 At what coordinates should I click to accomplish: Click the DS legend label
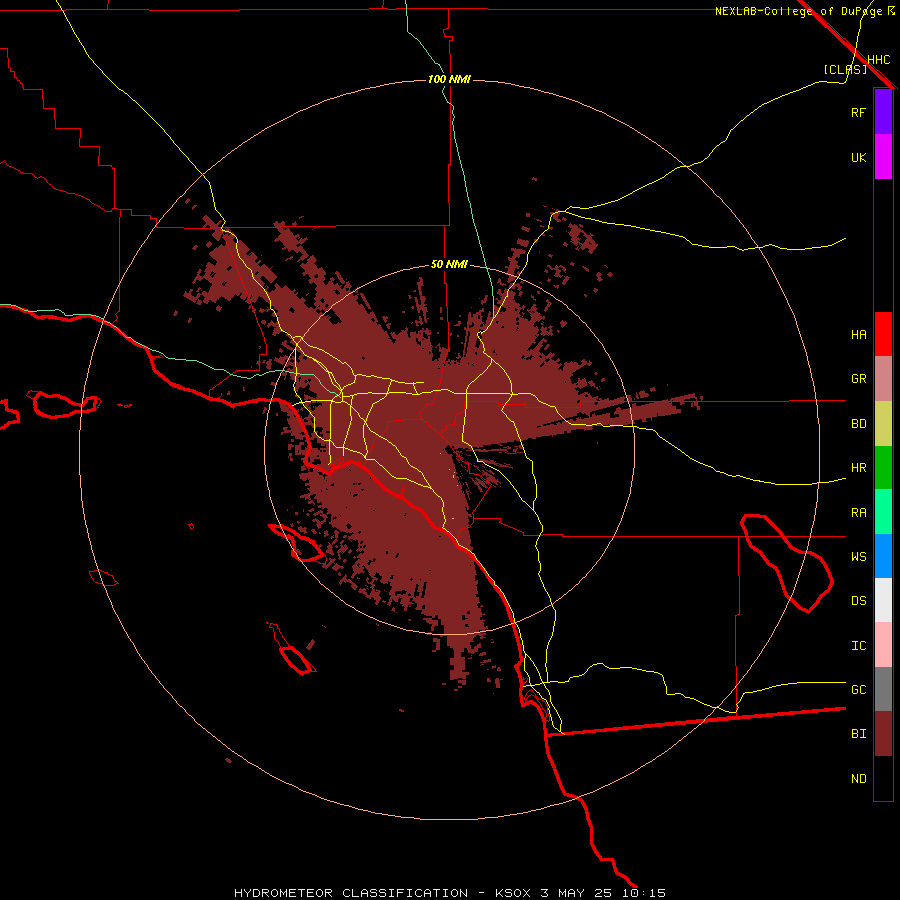point(858,601)
